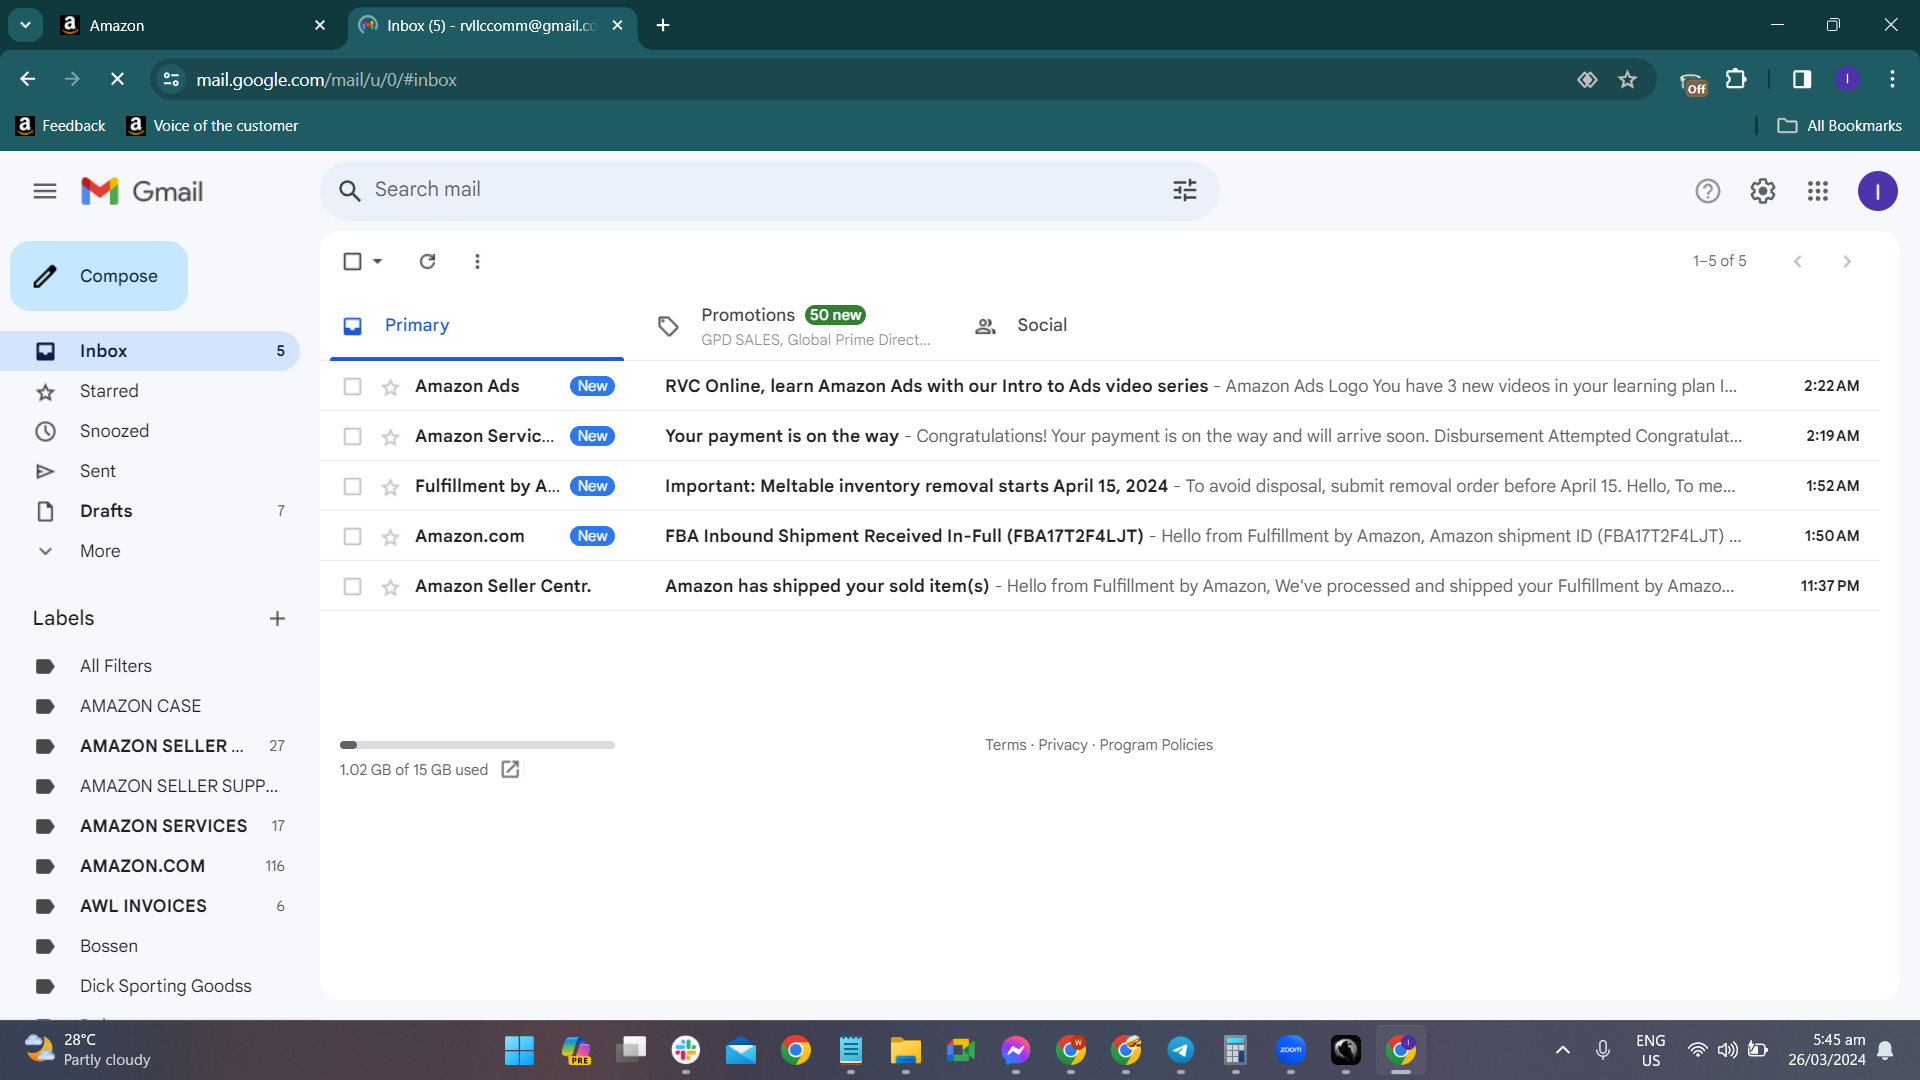Image resolution: width=1920 pixels, height=1080 pixels.
Task: Open the Gmail main menu hamburger icon
Action: tap(45, 191)
